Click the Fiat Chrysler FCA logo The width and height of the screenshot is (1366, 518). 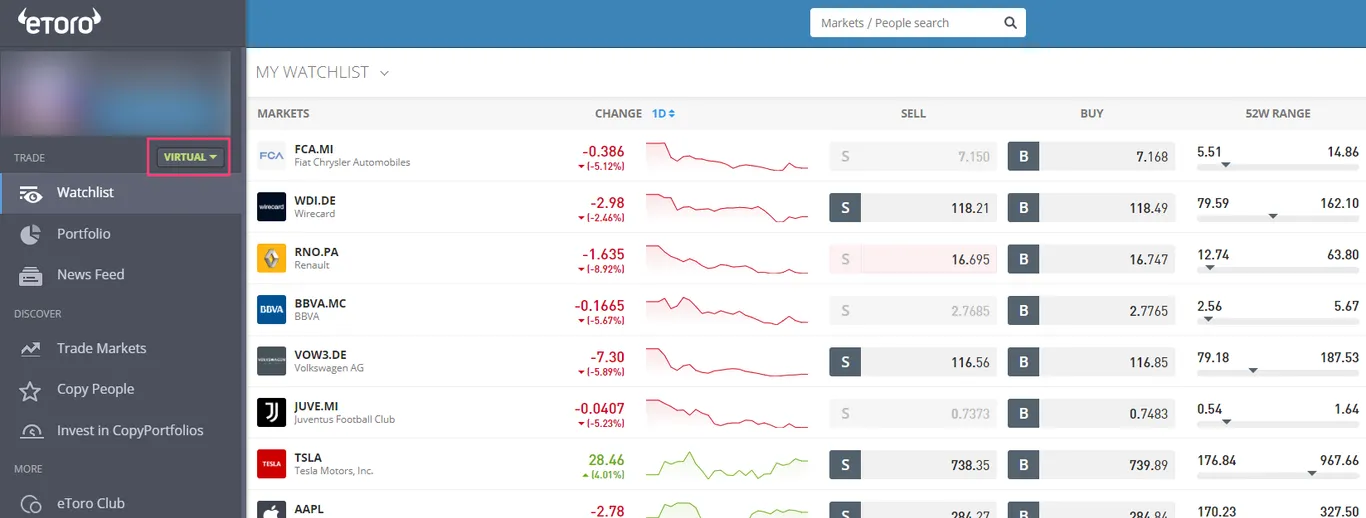(x=271, y=155)
